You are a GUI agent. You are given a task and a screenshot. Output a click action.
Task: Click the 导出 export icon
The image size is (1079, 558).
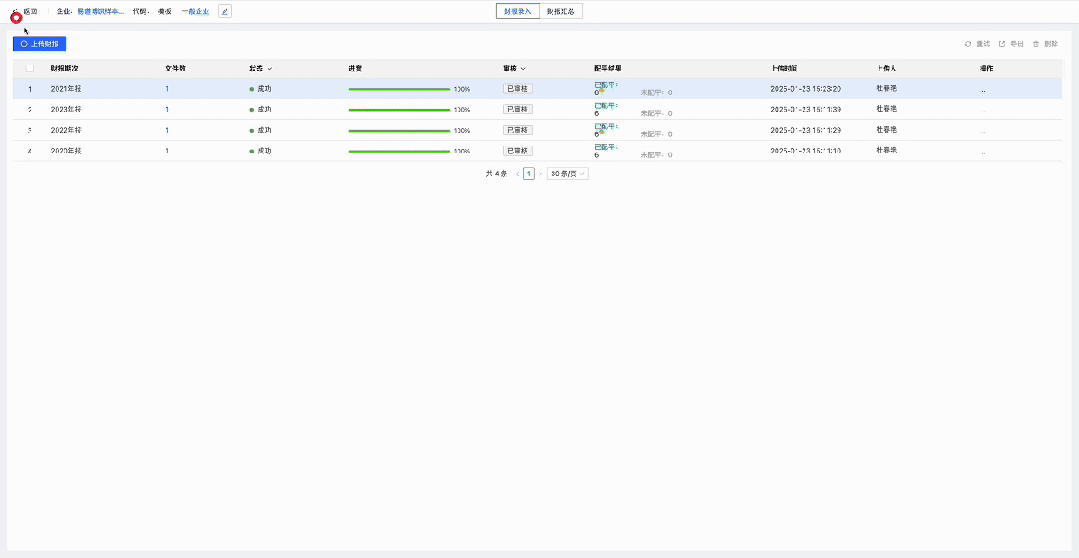coord(1002,44)
